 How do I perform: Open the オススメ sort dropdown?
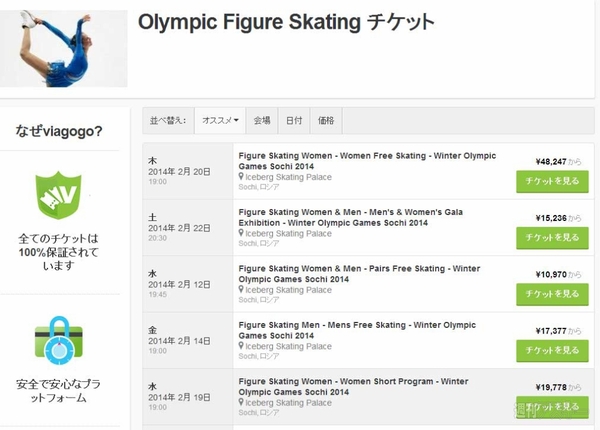[220, 121]
